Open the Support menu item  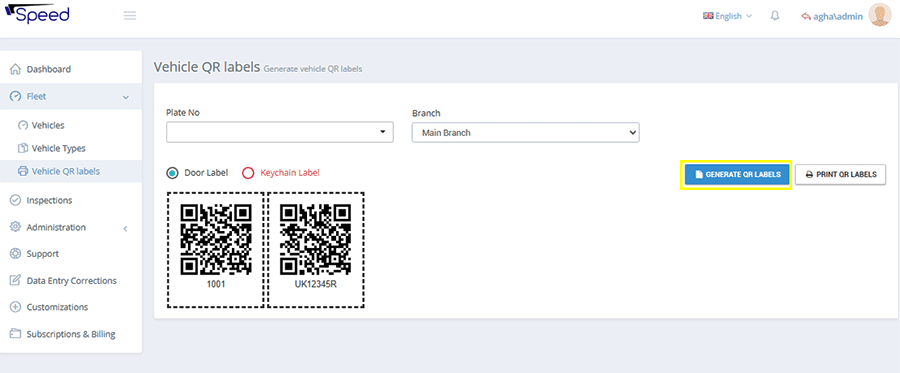(x=71, y=254)
